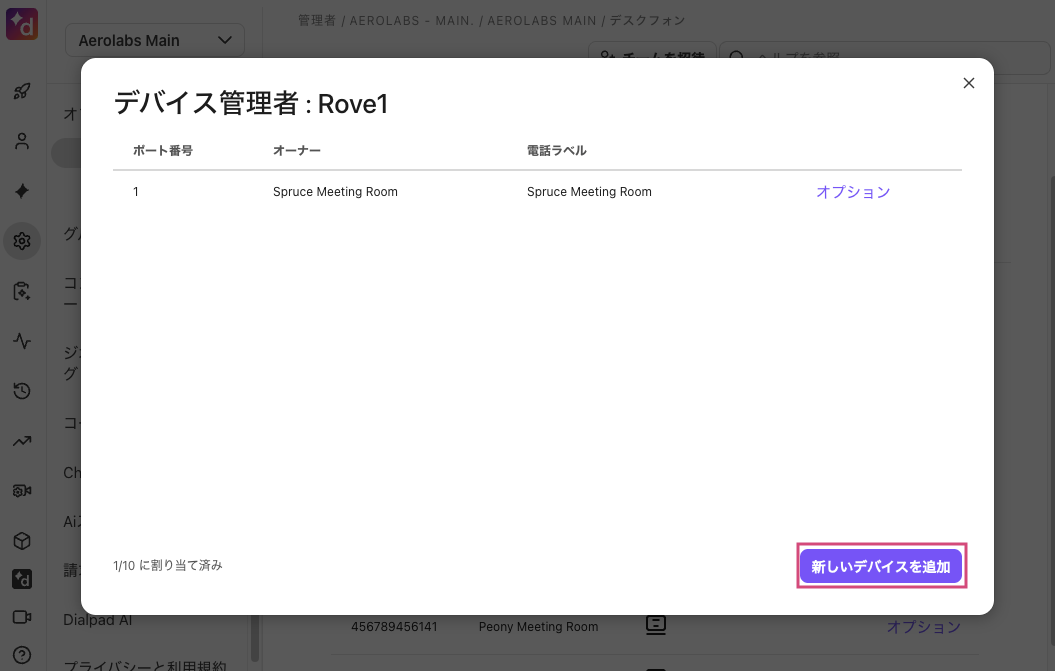Viewport: 1055px width, 671px height.
Task: Click オプション link for Spruce Meeting Room
Action: [x=852, y=192]
